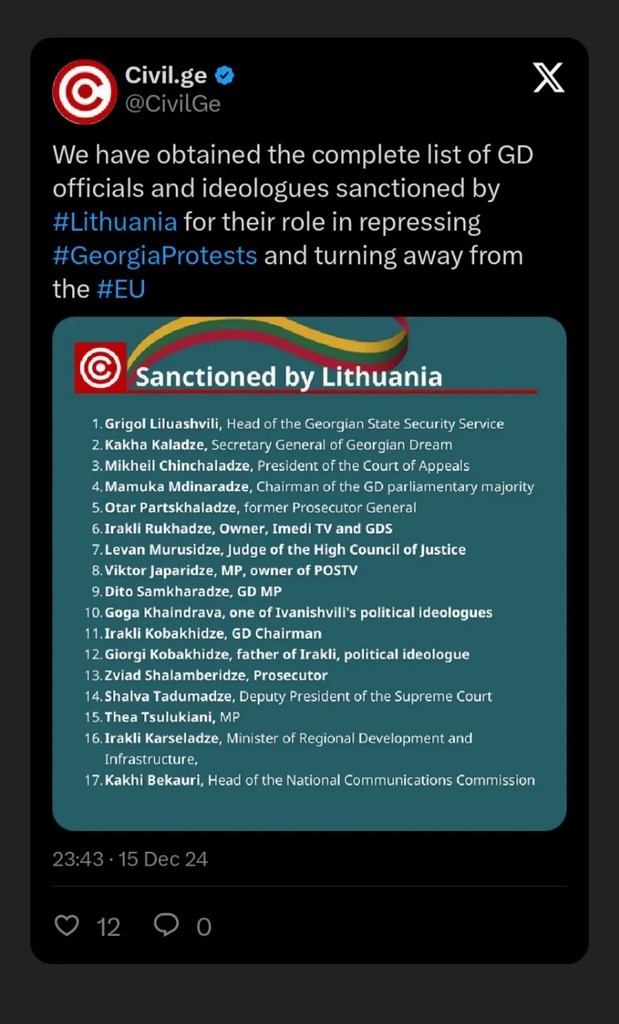This screenshot has height=1024, width=619.
Task: Click the 23:43 · 15 Dec 24 timestamp
Action: point(130,859)
